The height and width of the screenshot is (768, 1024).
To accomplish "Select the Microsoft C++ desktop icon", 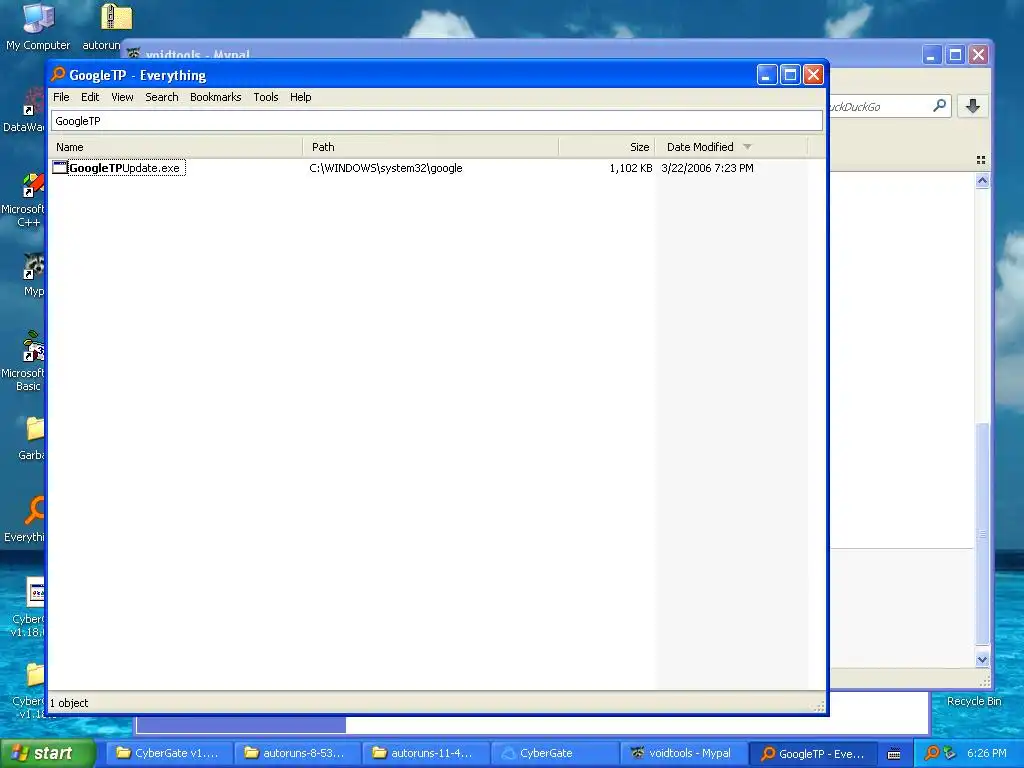I will click(x=33, y=185).
